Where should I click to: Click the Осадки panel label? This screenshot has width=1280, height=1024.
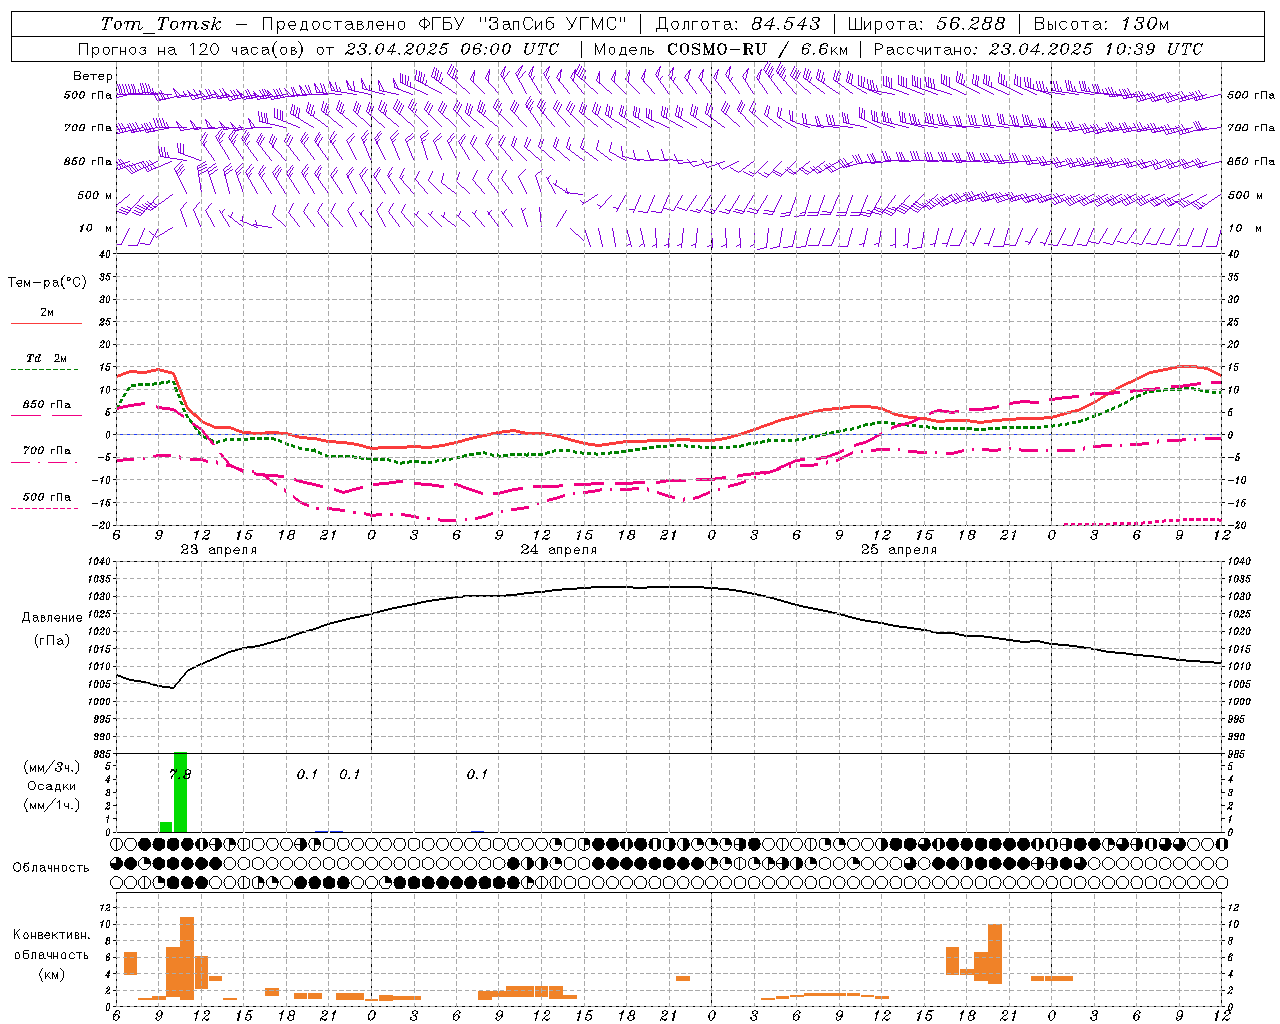coord(51,786)
